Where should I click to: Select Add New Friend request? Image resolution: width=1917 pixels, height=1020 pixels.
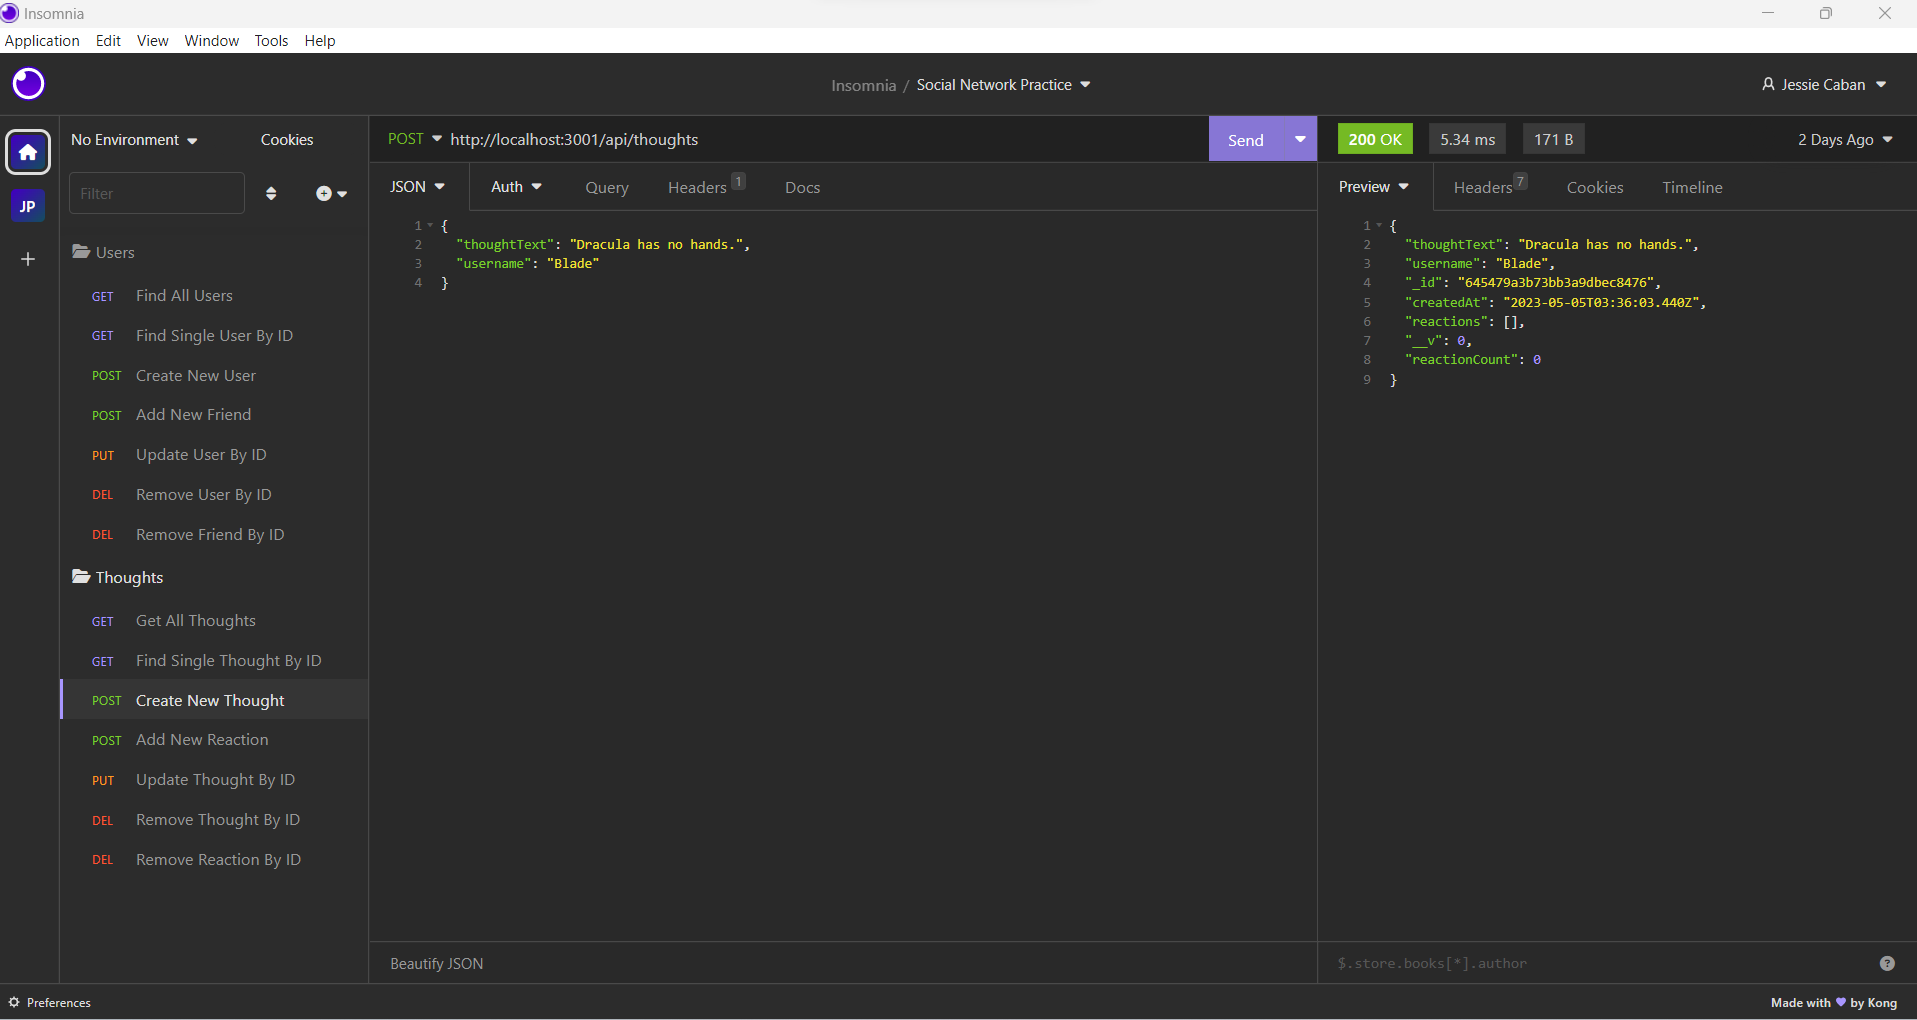pos(214,415)
